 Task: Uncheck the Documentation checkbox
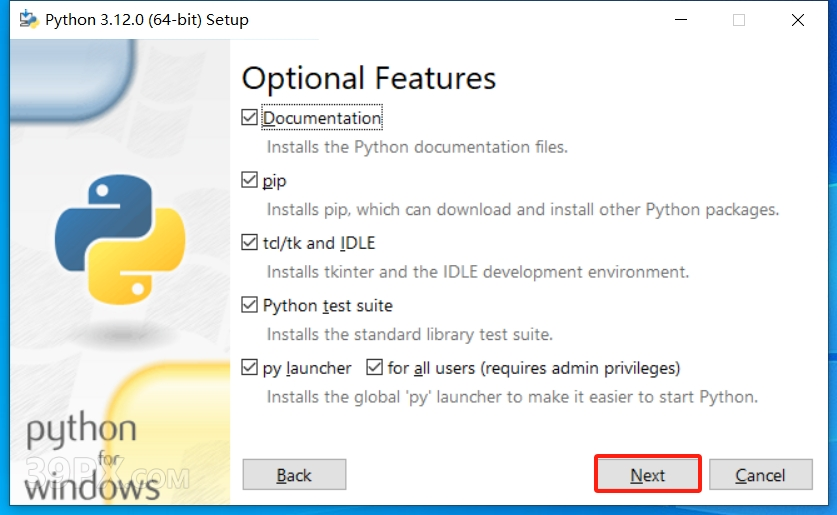coord(249,117)
